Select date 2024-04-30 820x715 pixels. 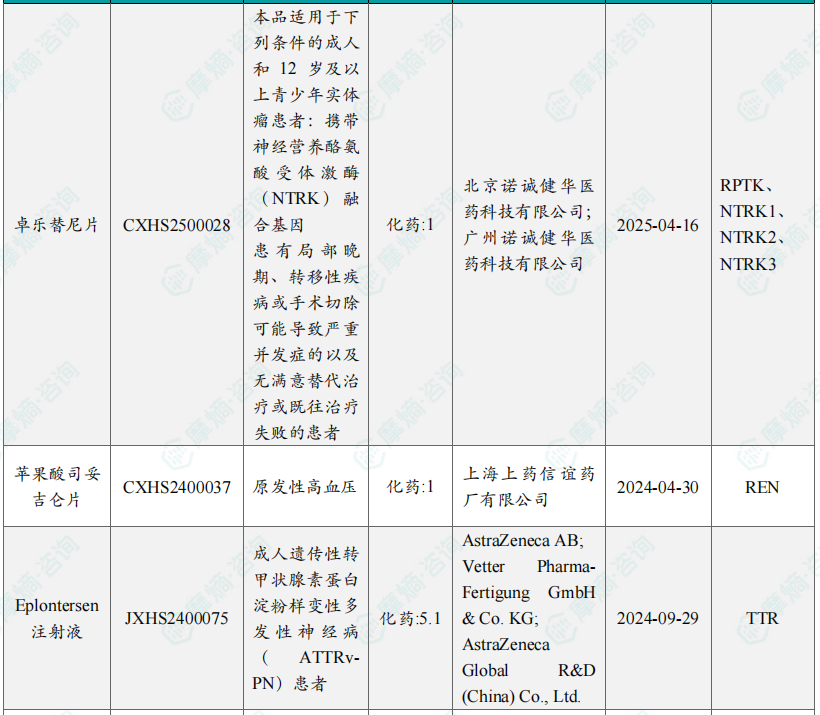pos(658,487)
